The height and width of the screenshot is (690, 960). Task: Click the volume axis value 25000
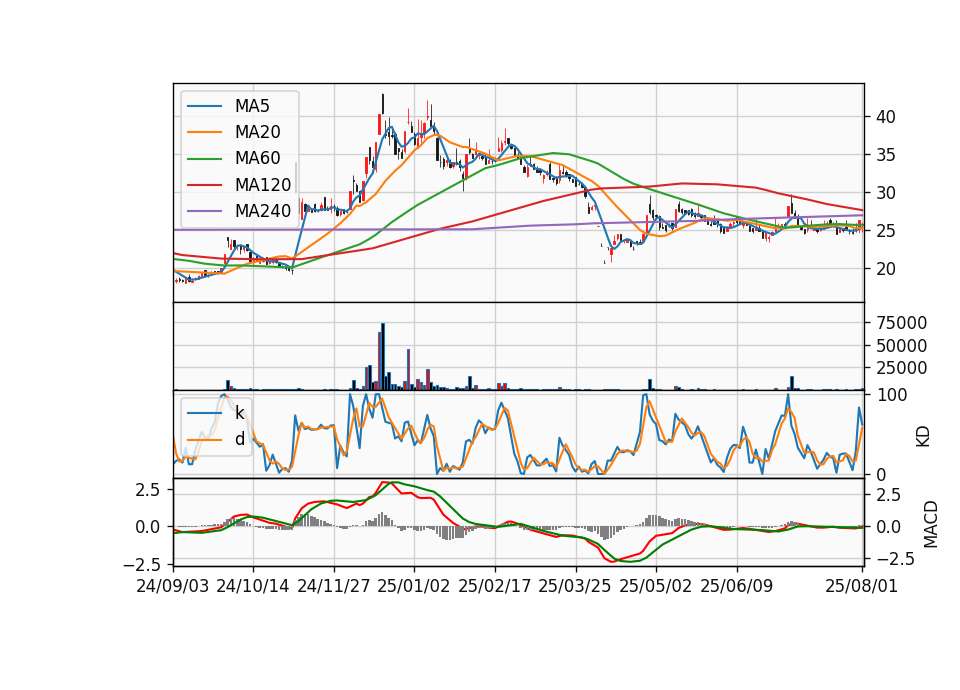tap(902, 368)
